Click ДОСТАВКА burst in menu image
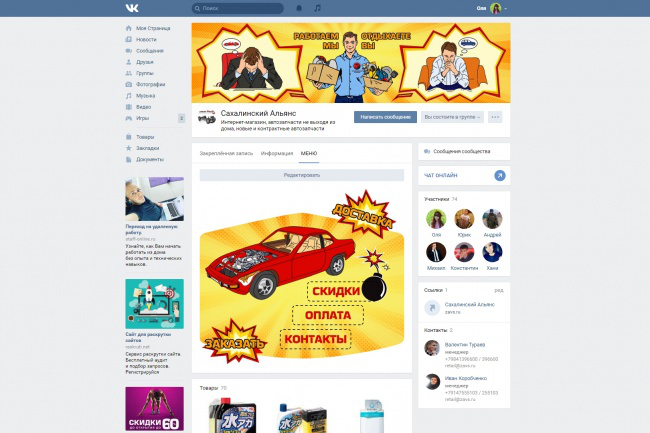Image resolution: width=650 pixels, height=433 pixels. (x=363, y=215)
